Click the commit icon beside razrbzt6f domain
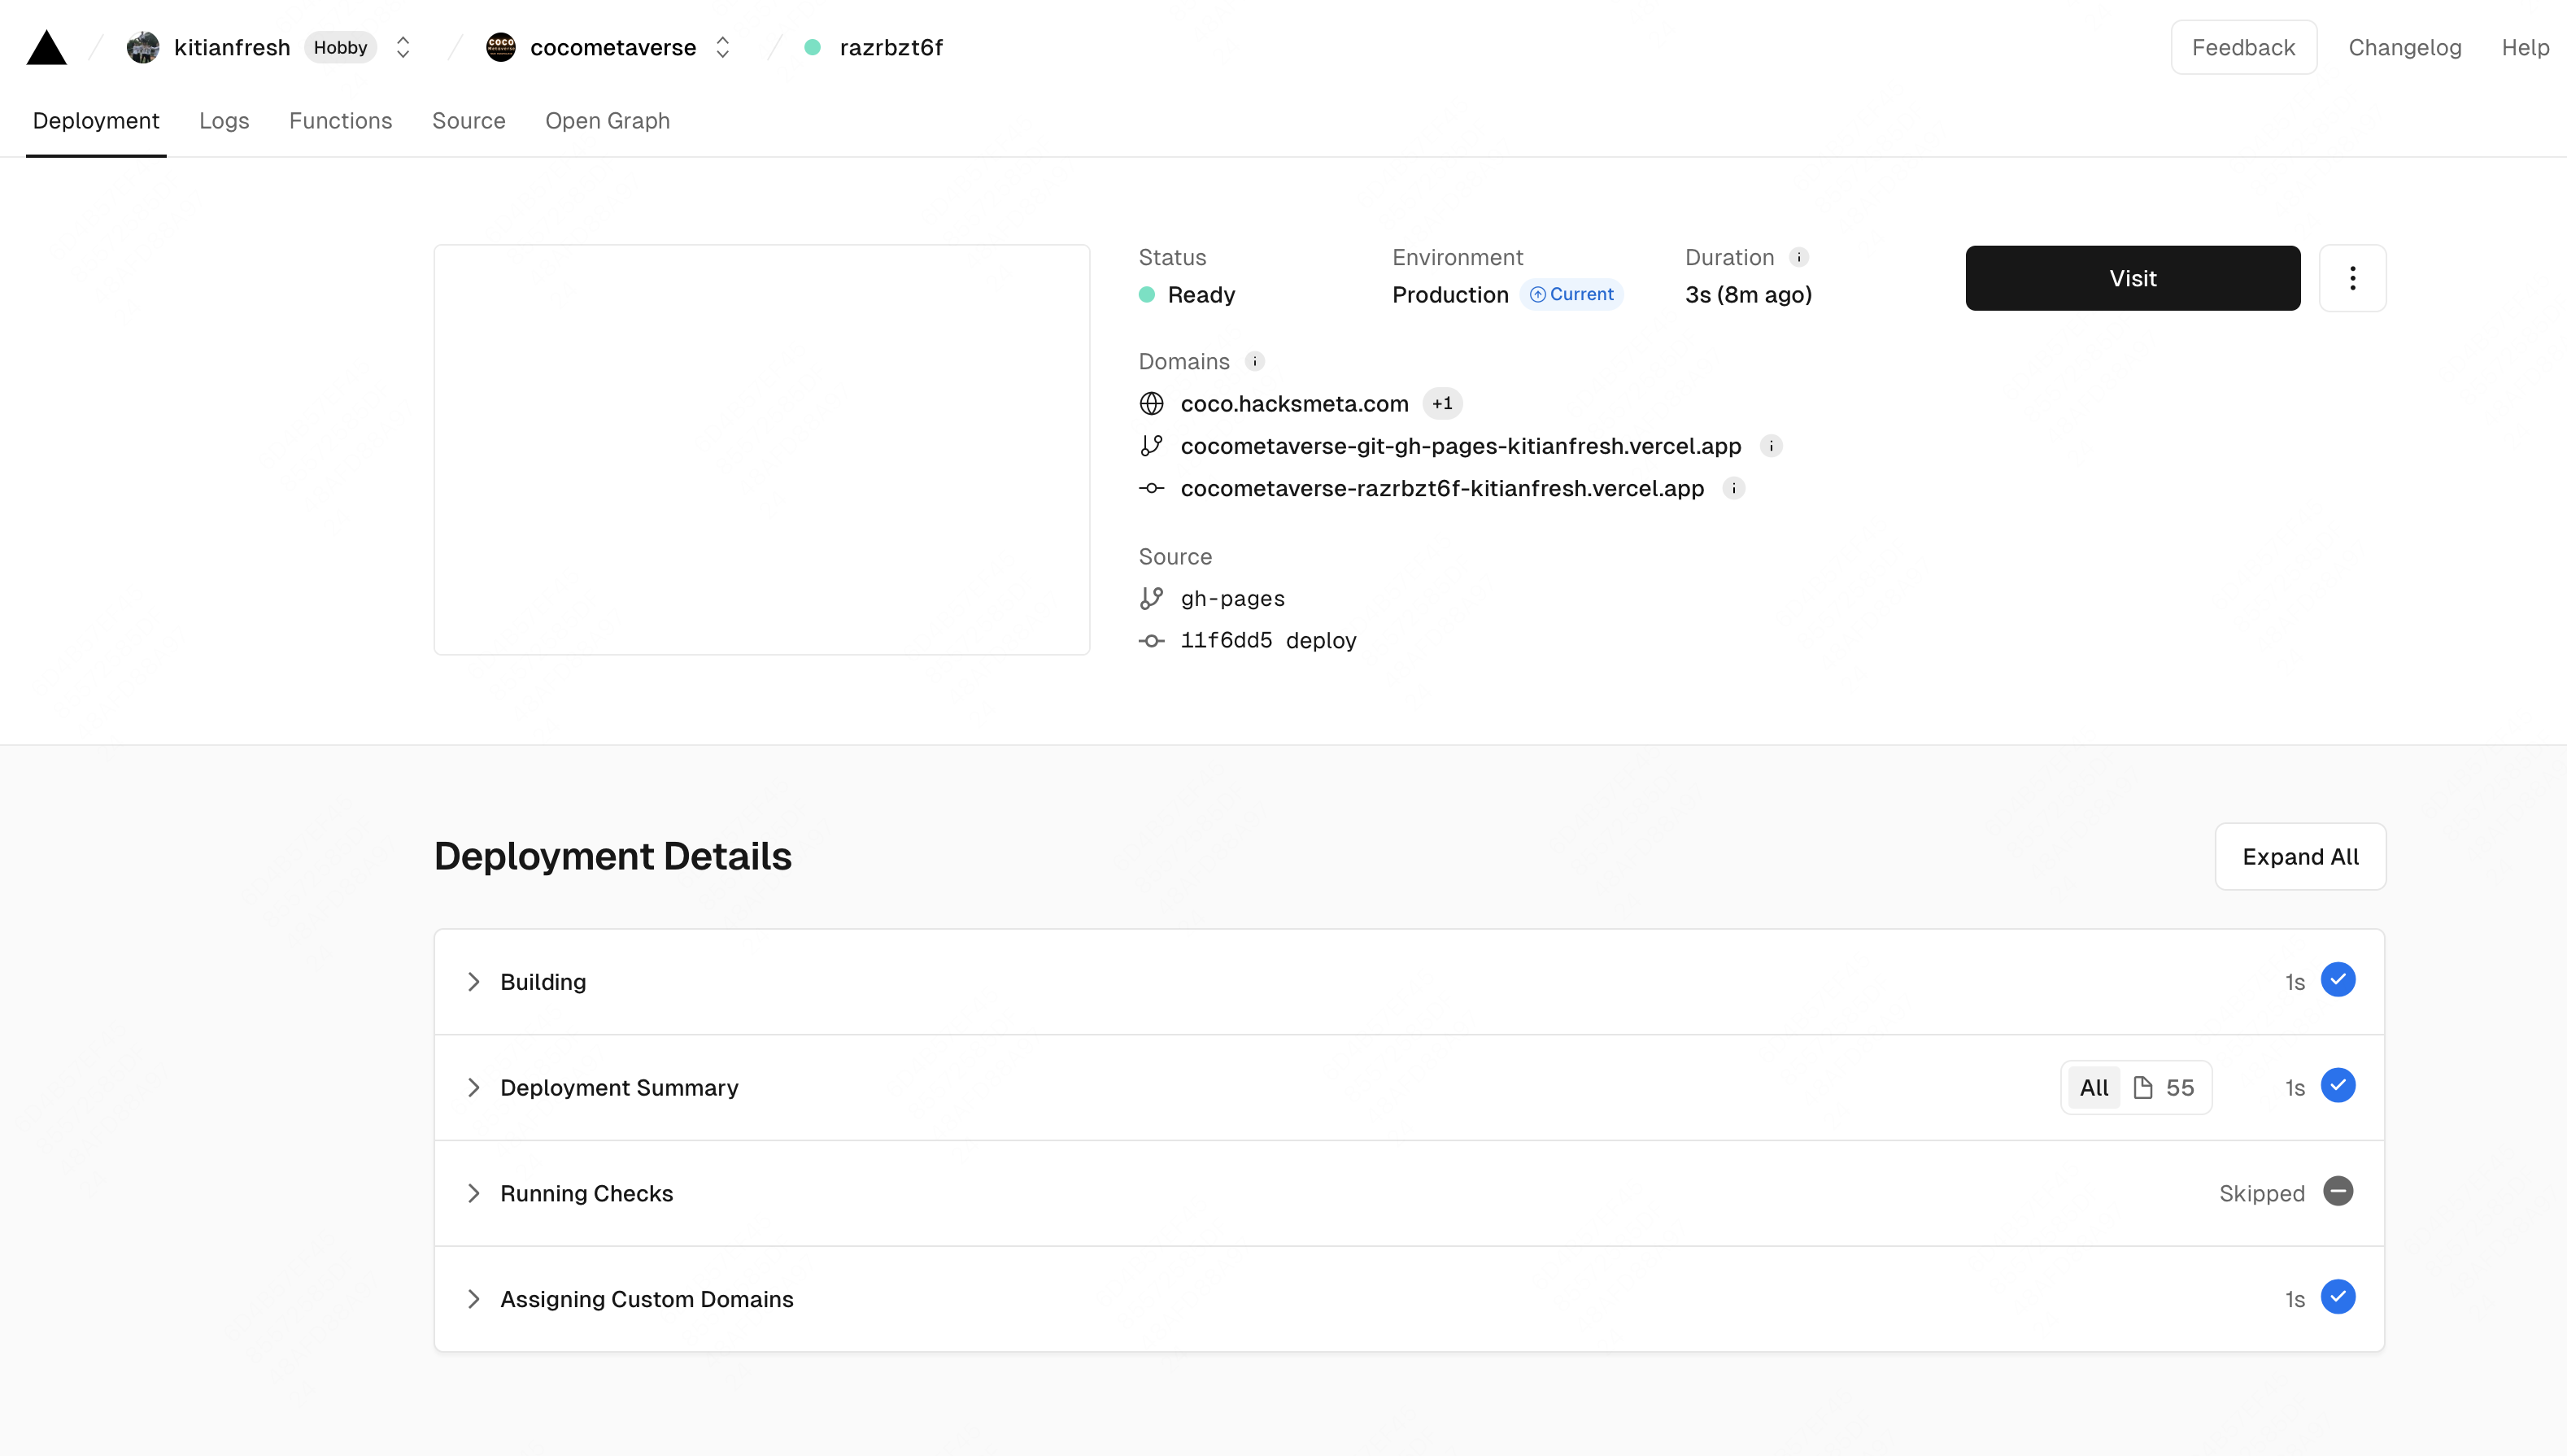The width and height of the screenshot is (2567, 1456). (x=1152, y=488)
